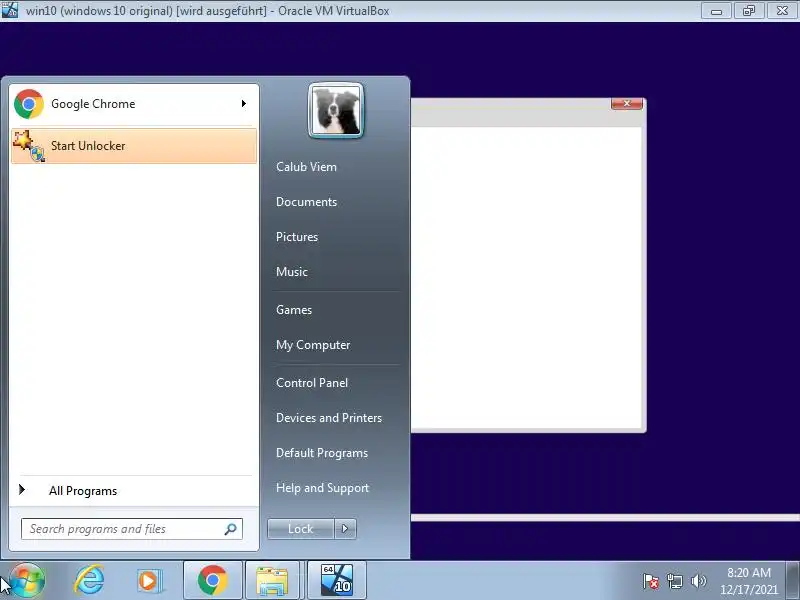Close the blank background window

coord(627,104)
